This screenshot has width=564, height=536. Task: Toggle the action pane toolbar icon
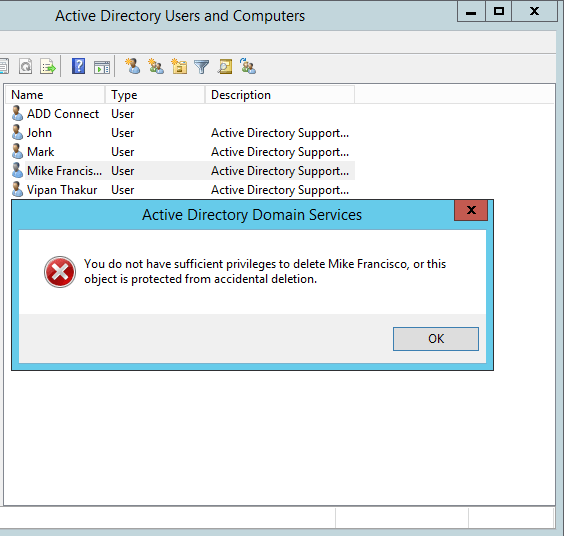tap(102, 67)
